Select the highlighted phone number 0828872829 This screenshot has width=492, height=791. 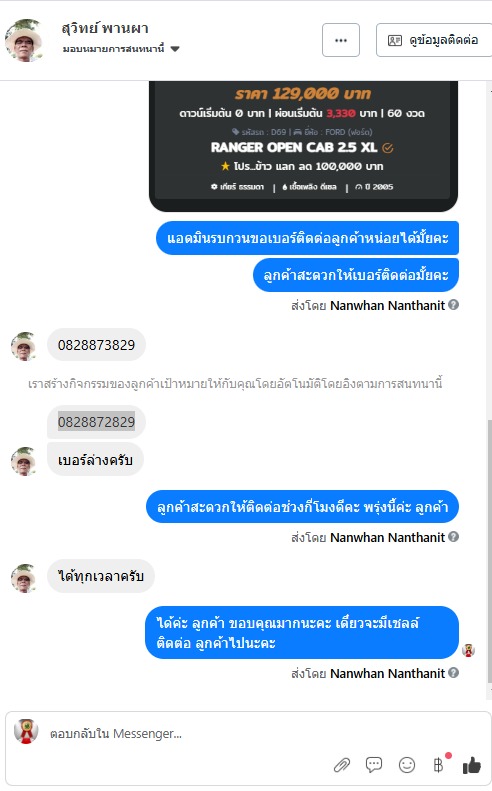coord(96,422)
